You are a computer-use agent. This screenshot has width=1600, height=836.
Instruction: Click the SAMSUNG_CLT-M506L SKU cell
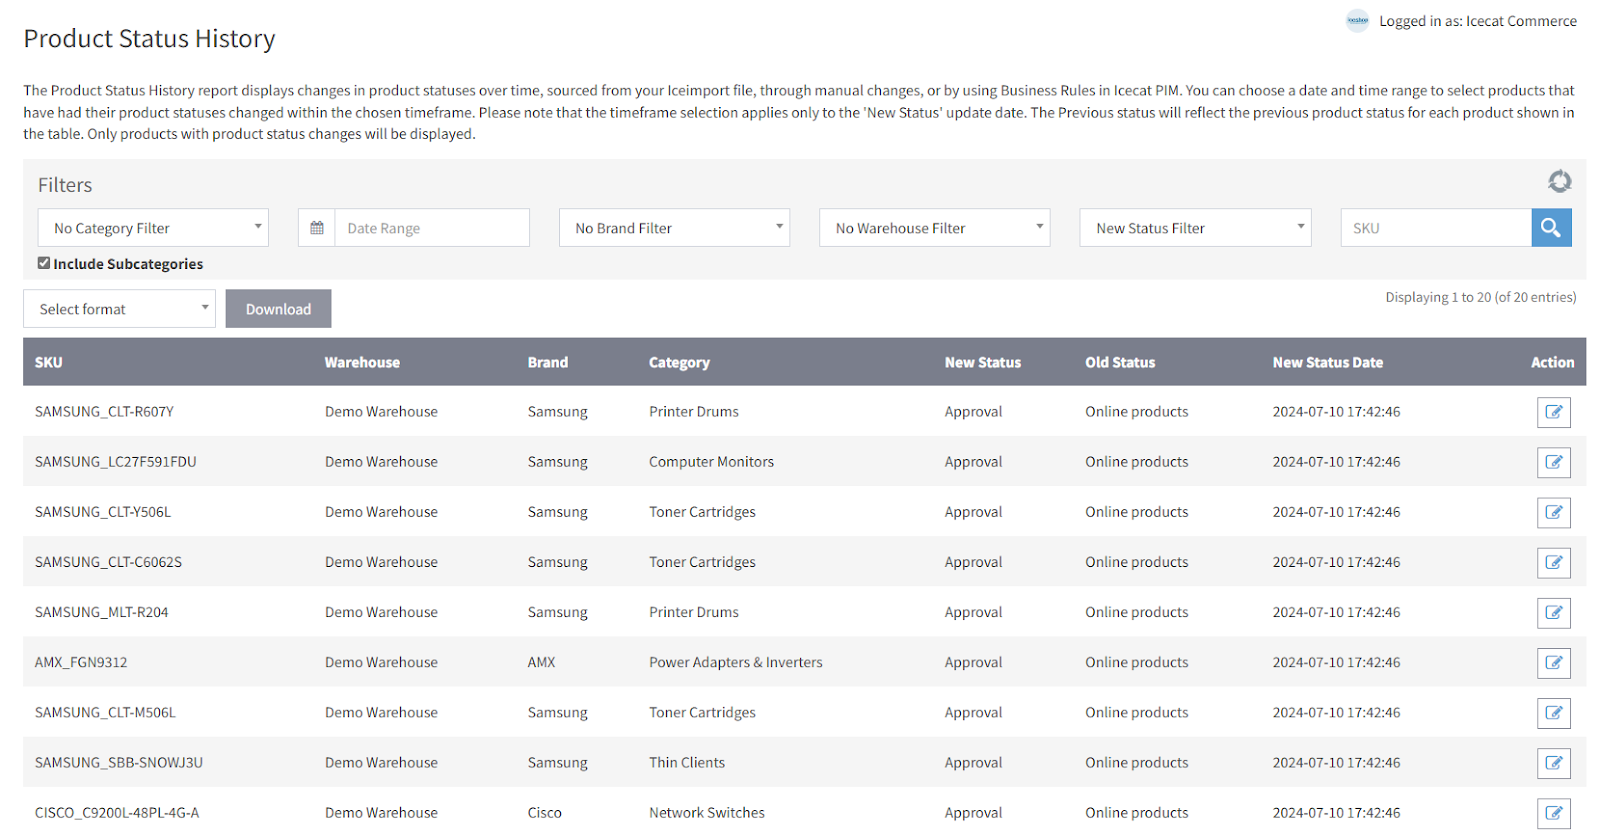(x=105, y=712)
